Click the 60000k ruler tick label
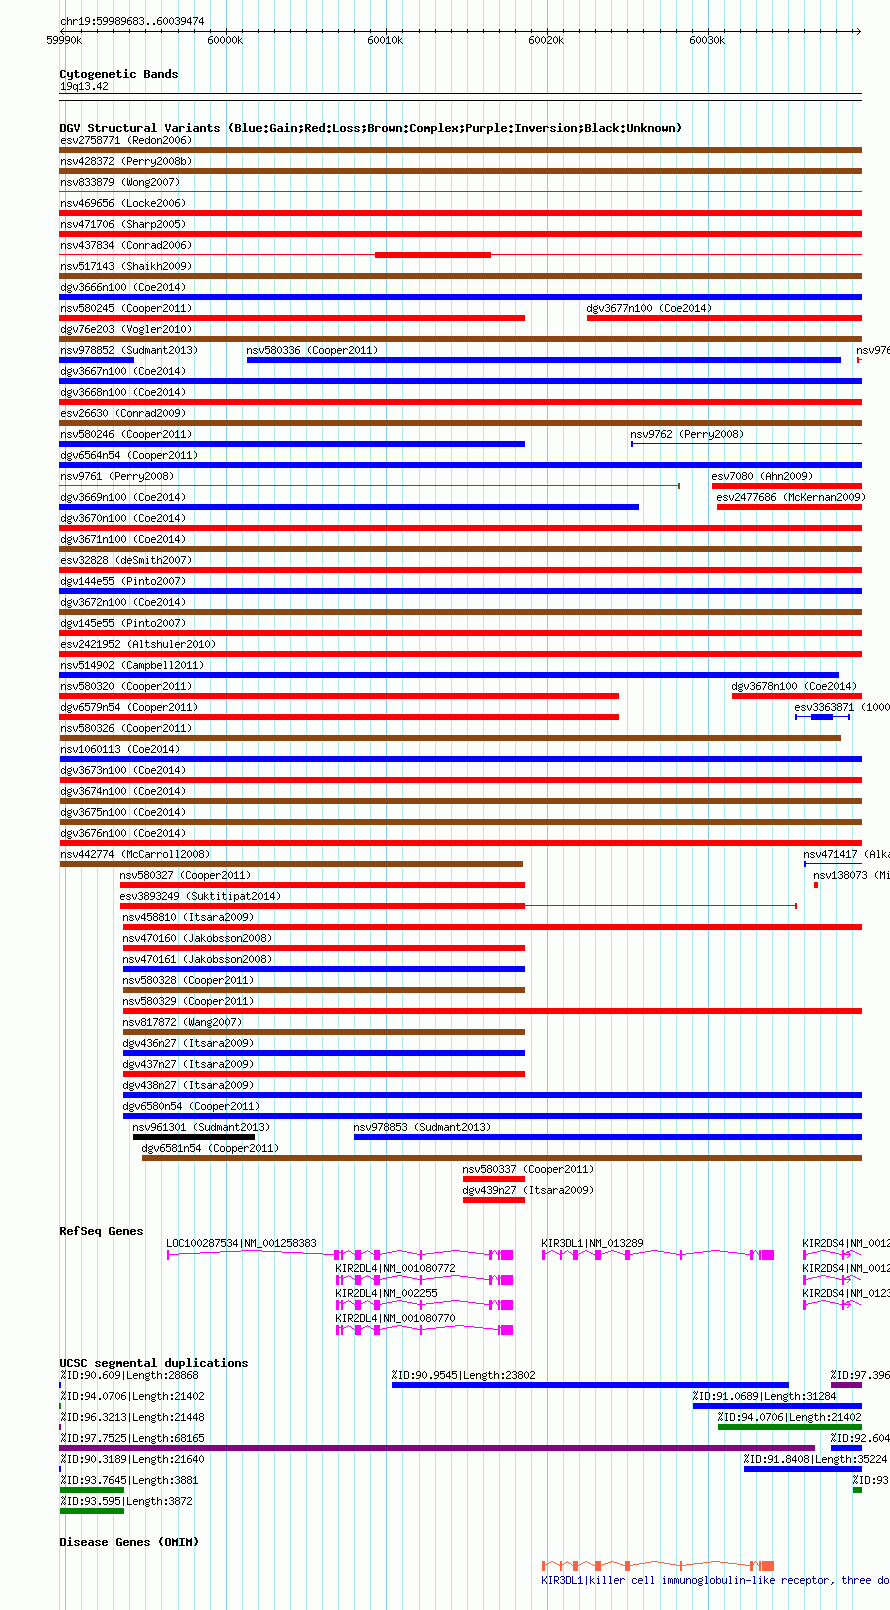This screenshot has height=1610, width=890. coord(224,40)
